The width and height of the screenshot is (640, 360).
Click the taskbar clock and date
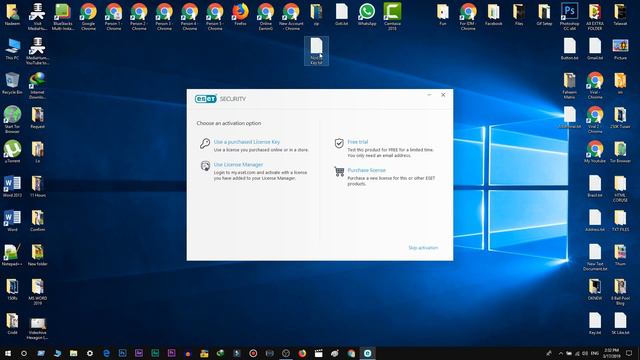pos(611,353)
